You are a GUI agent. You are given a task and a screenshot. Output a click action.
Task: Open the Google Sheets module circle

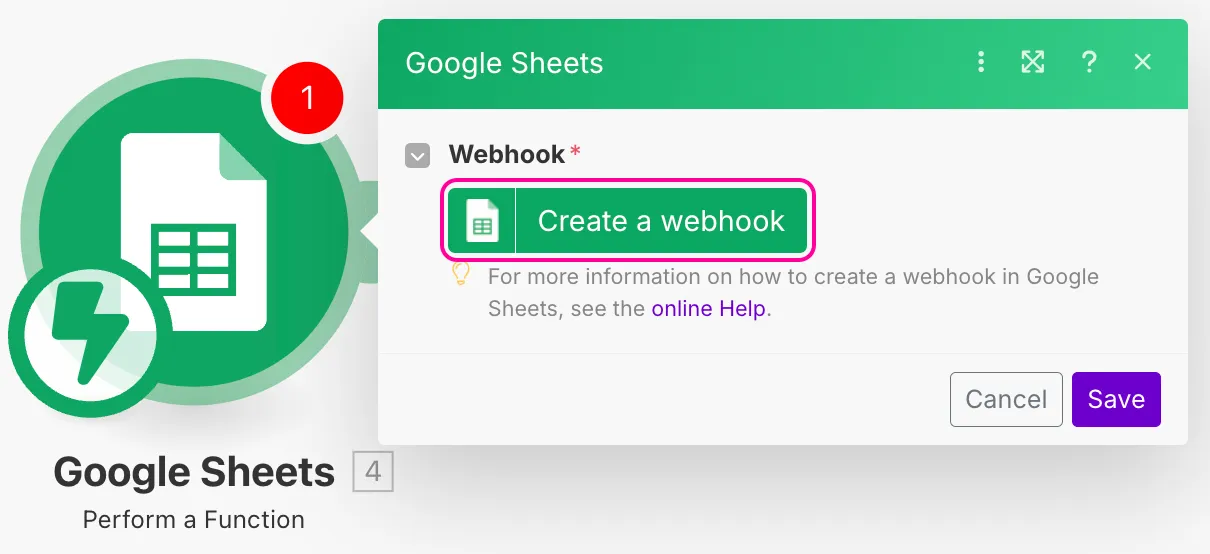[196, 232]
